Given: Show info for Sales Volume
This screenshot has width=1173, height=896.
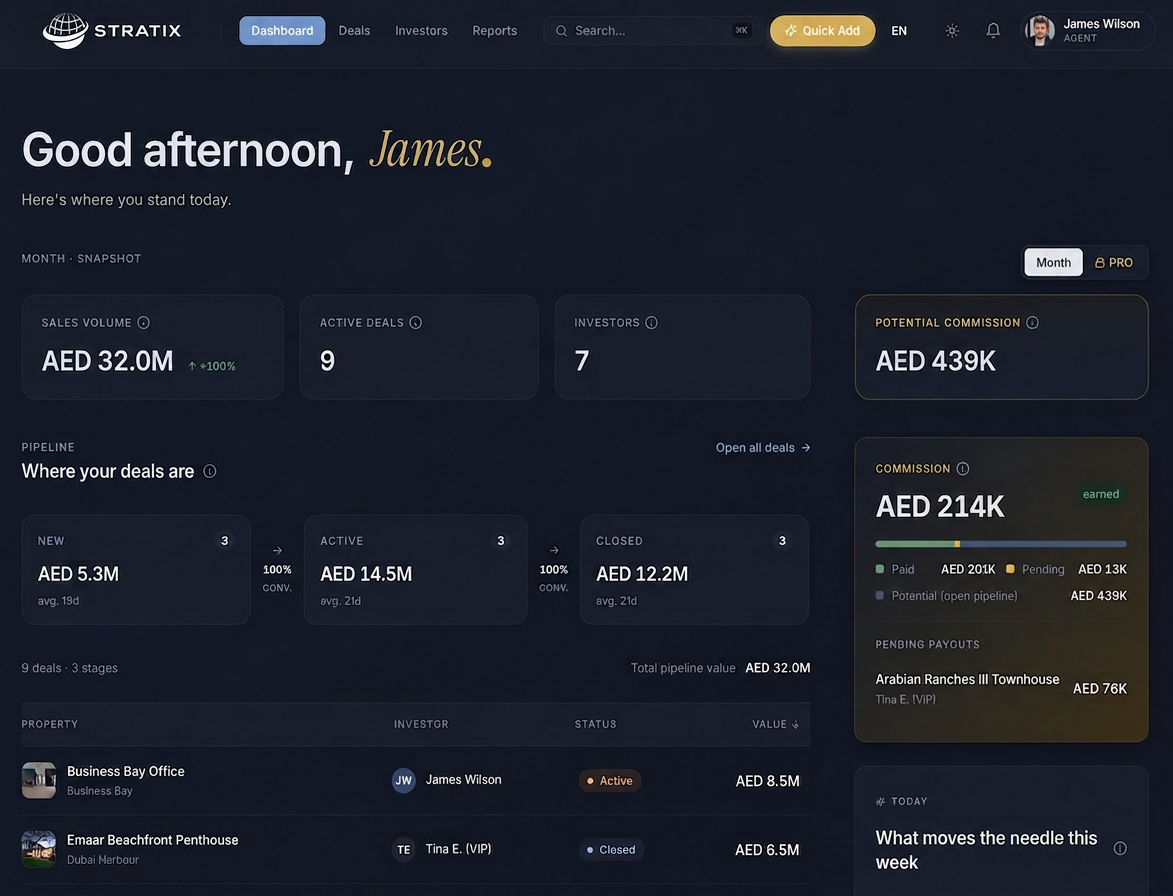Looking at the screenshot, I should point(144,322).
